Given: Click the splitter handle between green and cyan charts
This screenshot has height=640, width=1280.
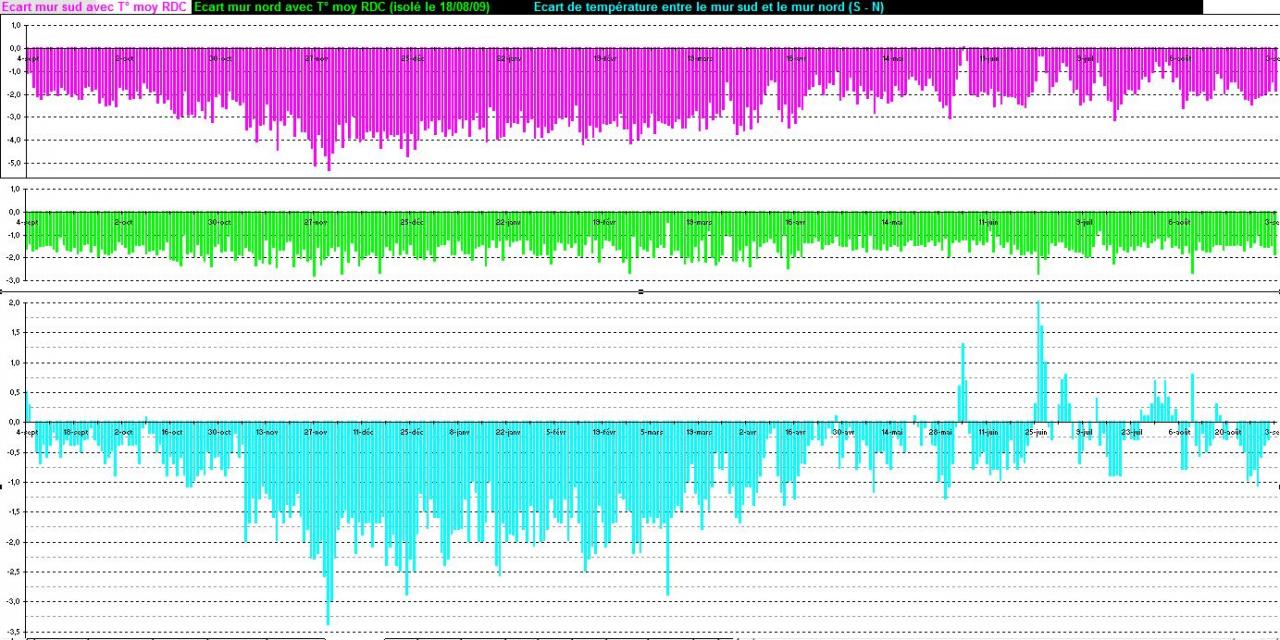Looking at the screenshot, I should 640,291.
